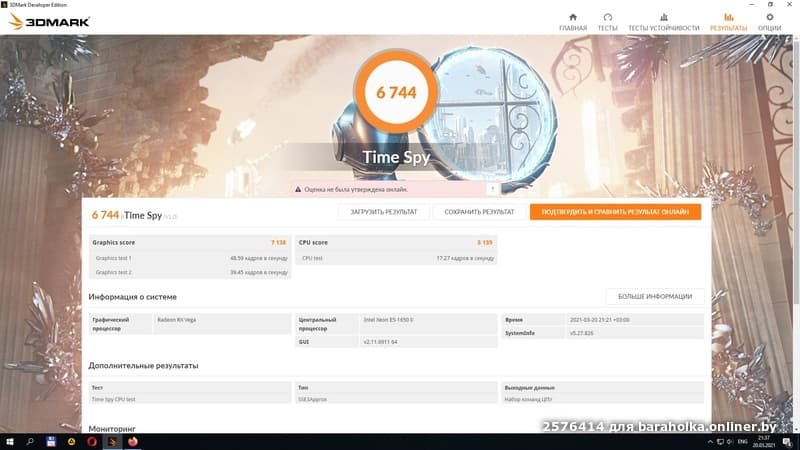The width and height of the screenshot is (800, 450).
Task: Click the question mark help button in the warning bar
Action: (x=492, y=189)
